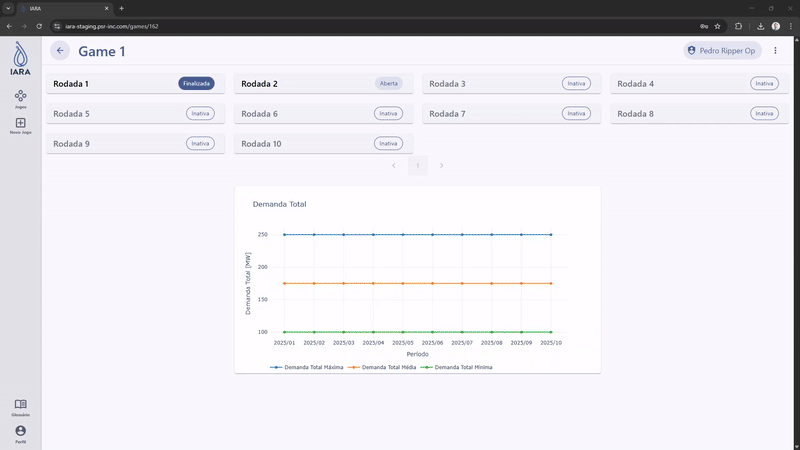Screen dimensions: 800x450
Task: Click the IARA logo in the sidebar
Action: [20, 59]
